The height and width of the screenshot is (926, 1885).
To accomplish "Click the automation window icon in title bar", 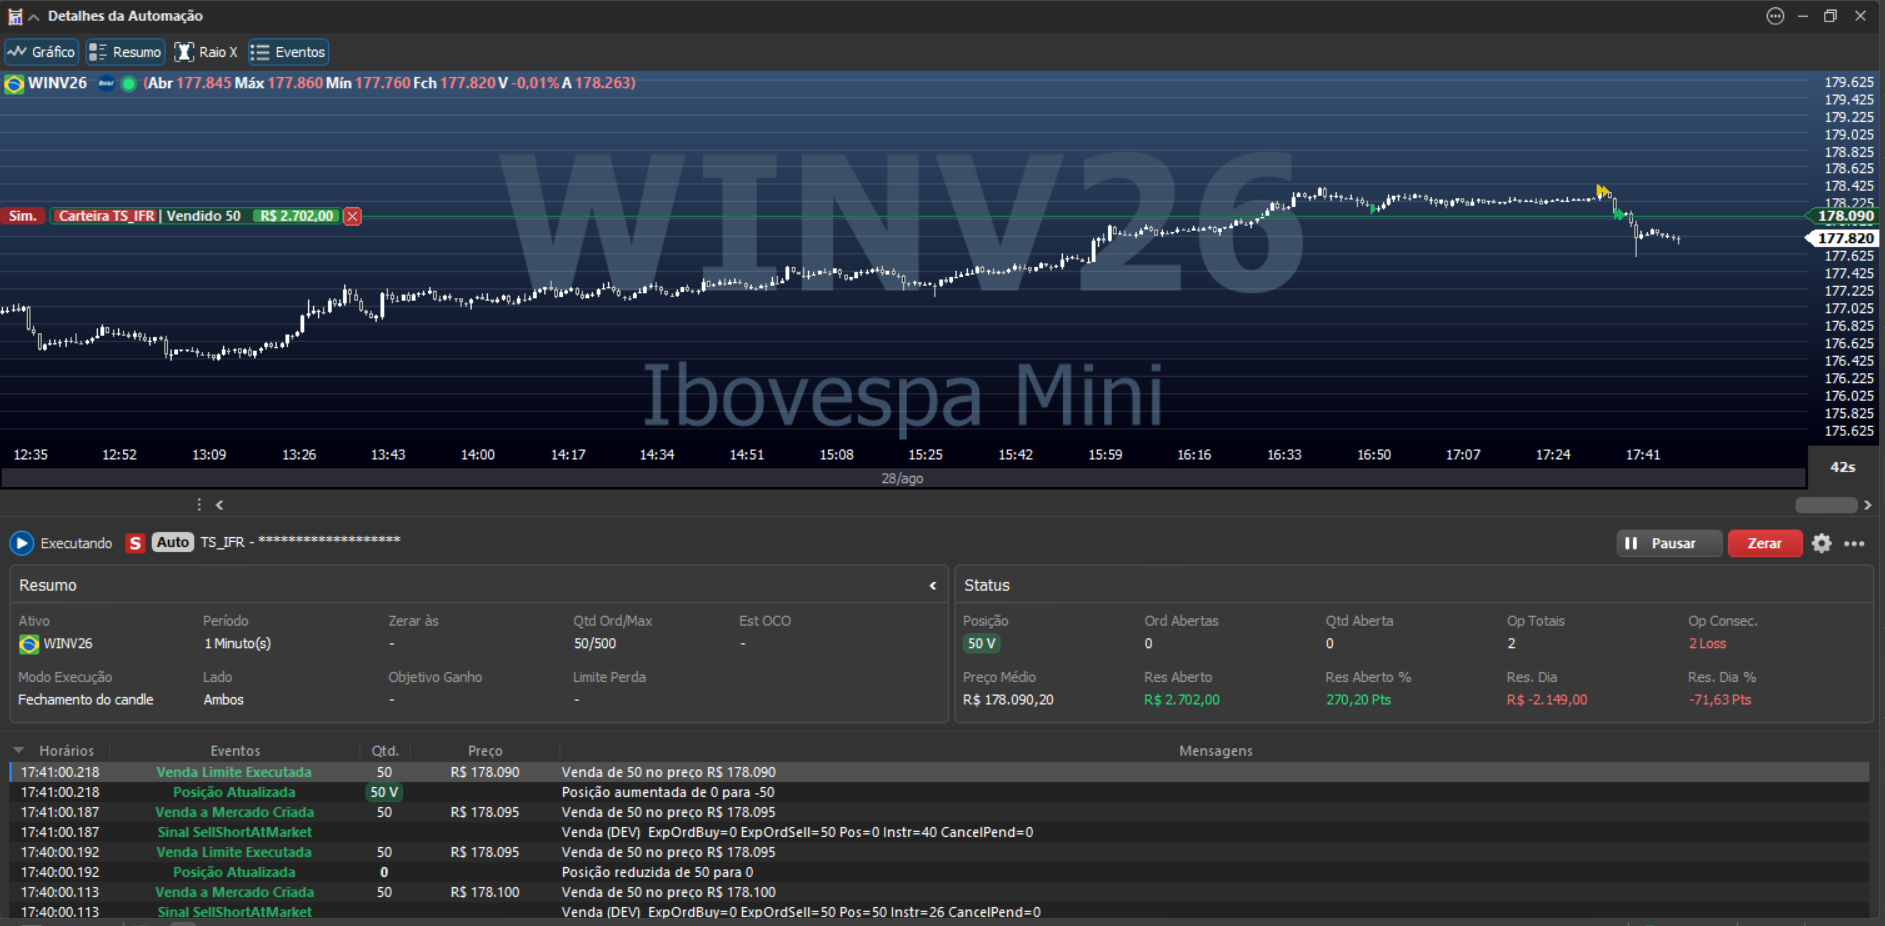I will 15,16.
